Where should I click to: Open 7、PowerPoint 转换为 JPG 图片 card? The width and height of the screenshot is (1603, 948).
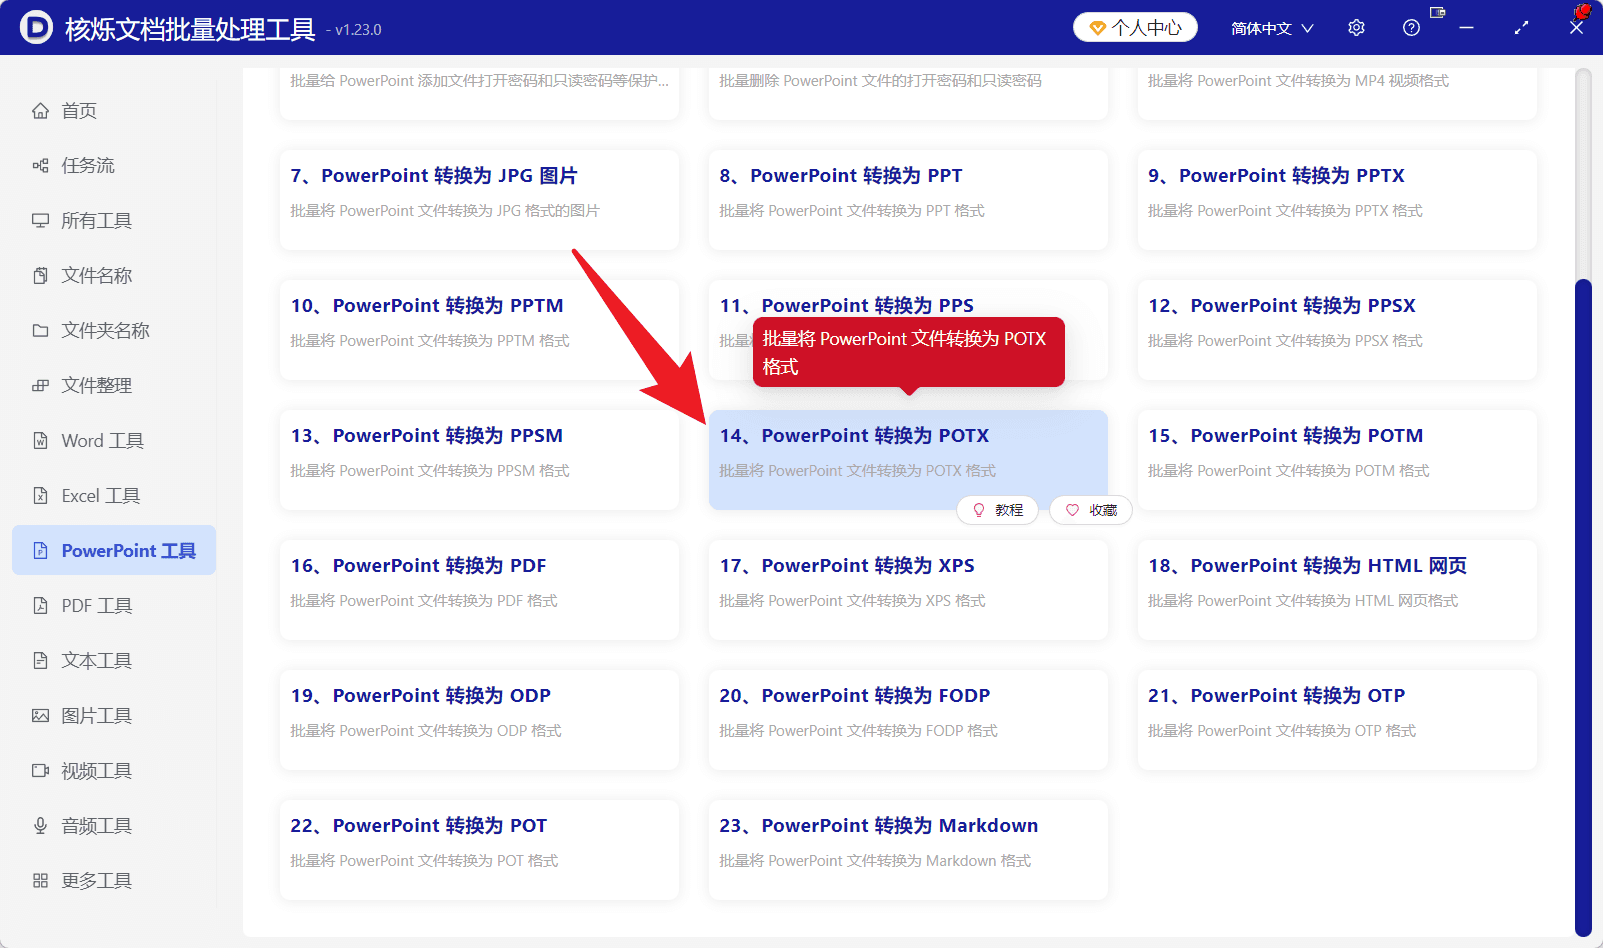[x=479, y=200]
